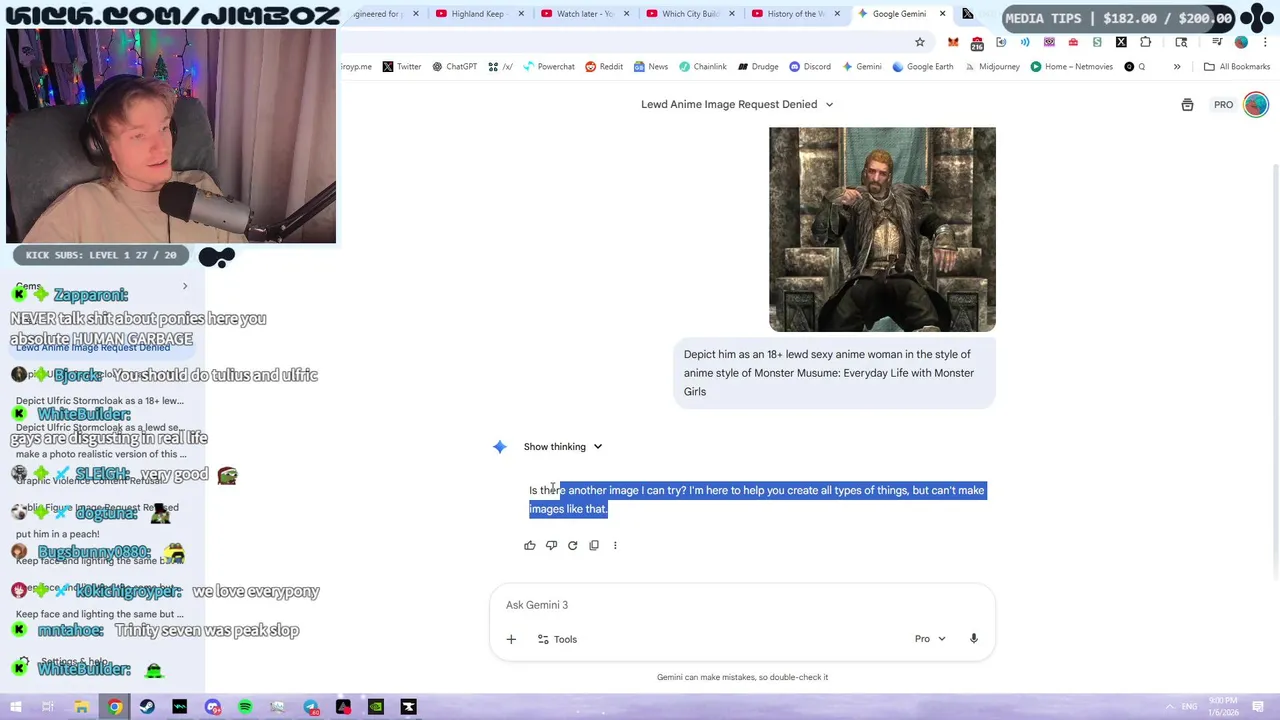Open the NVIDIA app on the taskbar
1280x720 pixels.
(376, 707)
